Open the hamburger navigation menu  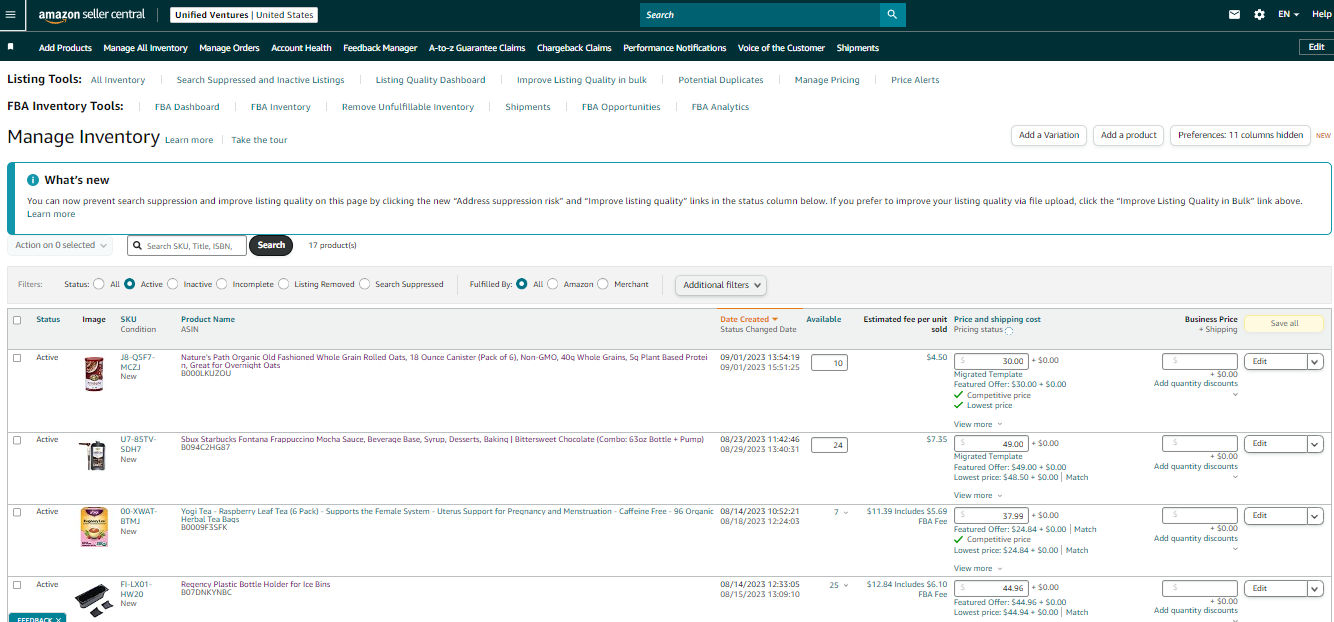pyautogui.click(x=11, y=14)
